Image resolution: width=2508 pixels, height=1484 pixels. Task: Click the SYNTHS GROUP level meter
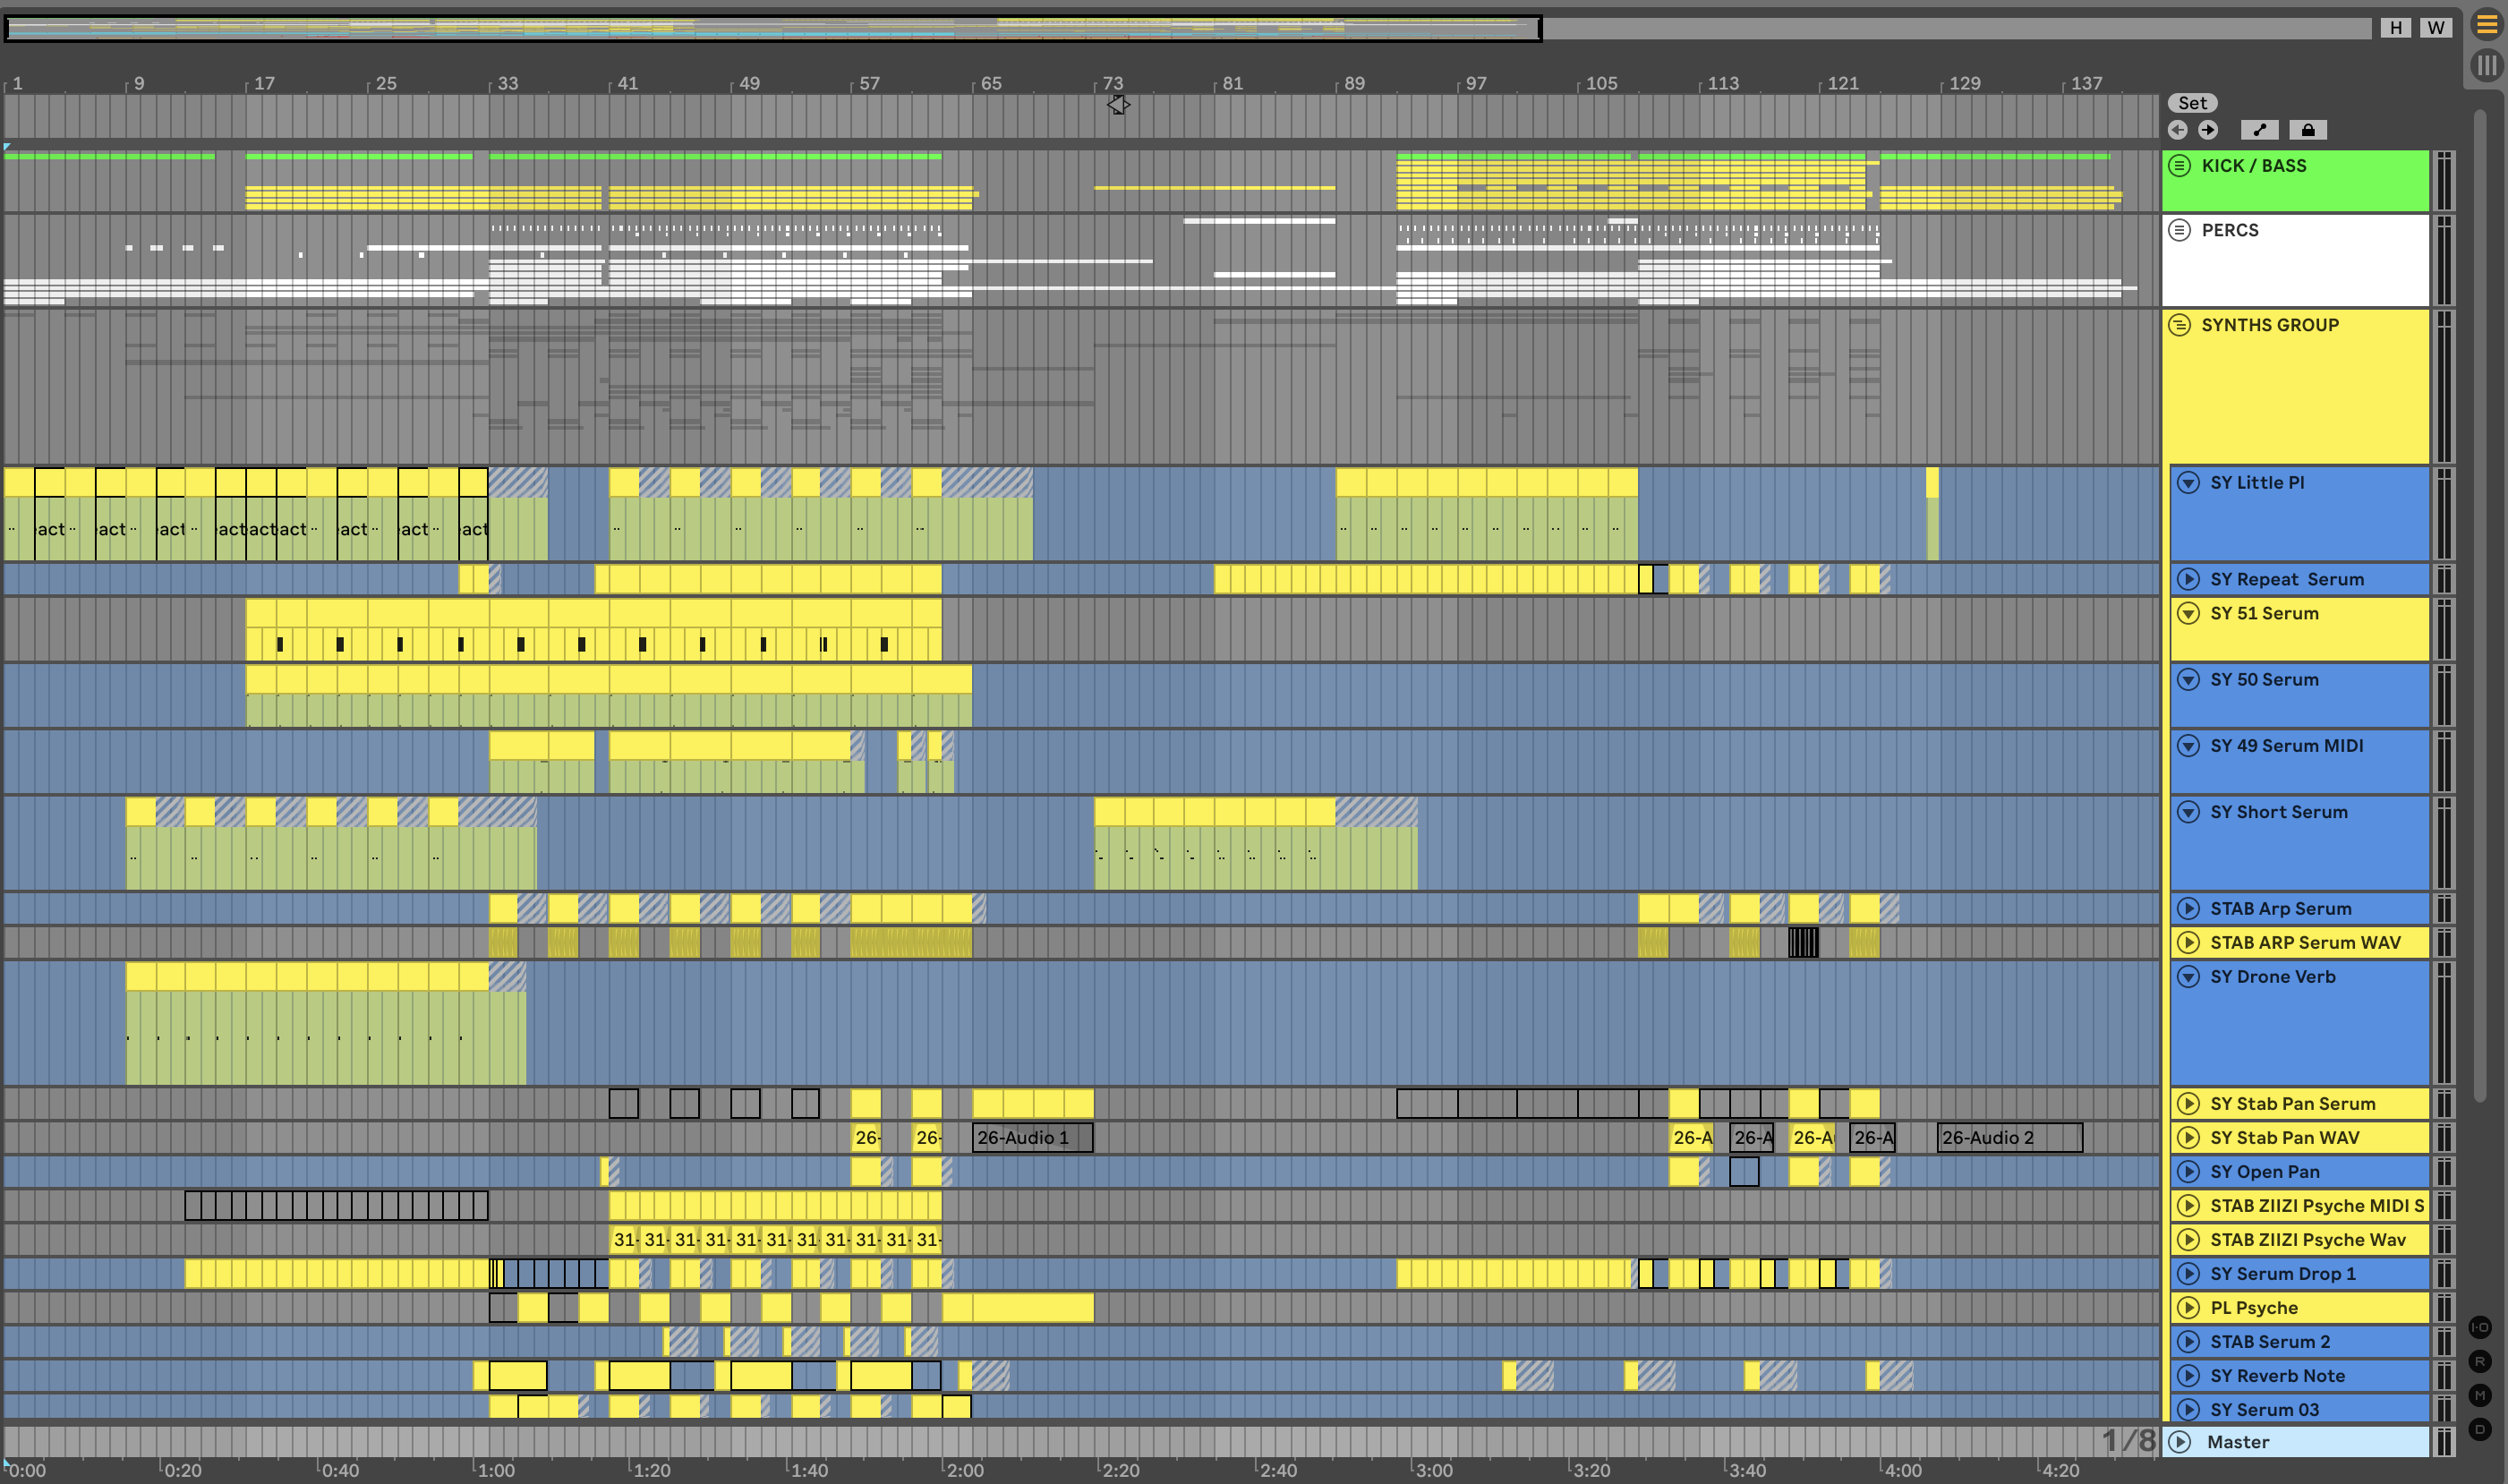[x=2443, y=386]
